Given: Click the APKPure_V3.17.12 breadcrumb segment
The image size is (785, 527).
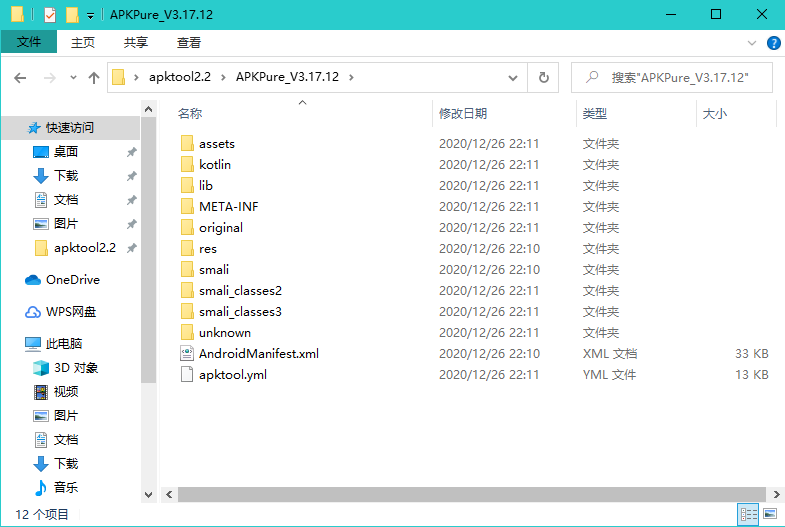Looking at the screenshot, I should 287,77.
